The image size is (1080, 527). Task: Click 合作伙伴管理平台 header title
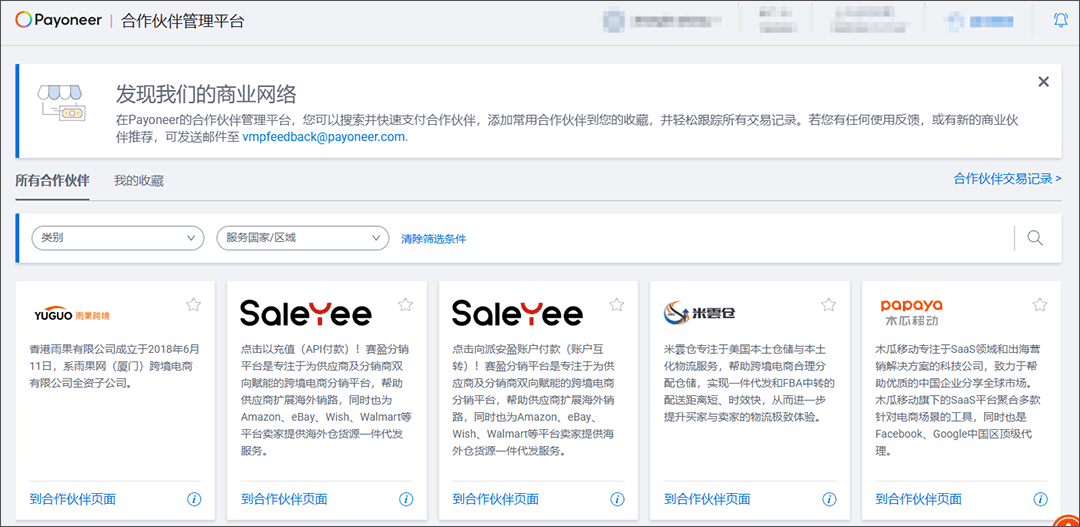[x=183, y=21]
